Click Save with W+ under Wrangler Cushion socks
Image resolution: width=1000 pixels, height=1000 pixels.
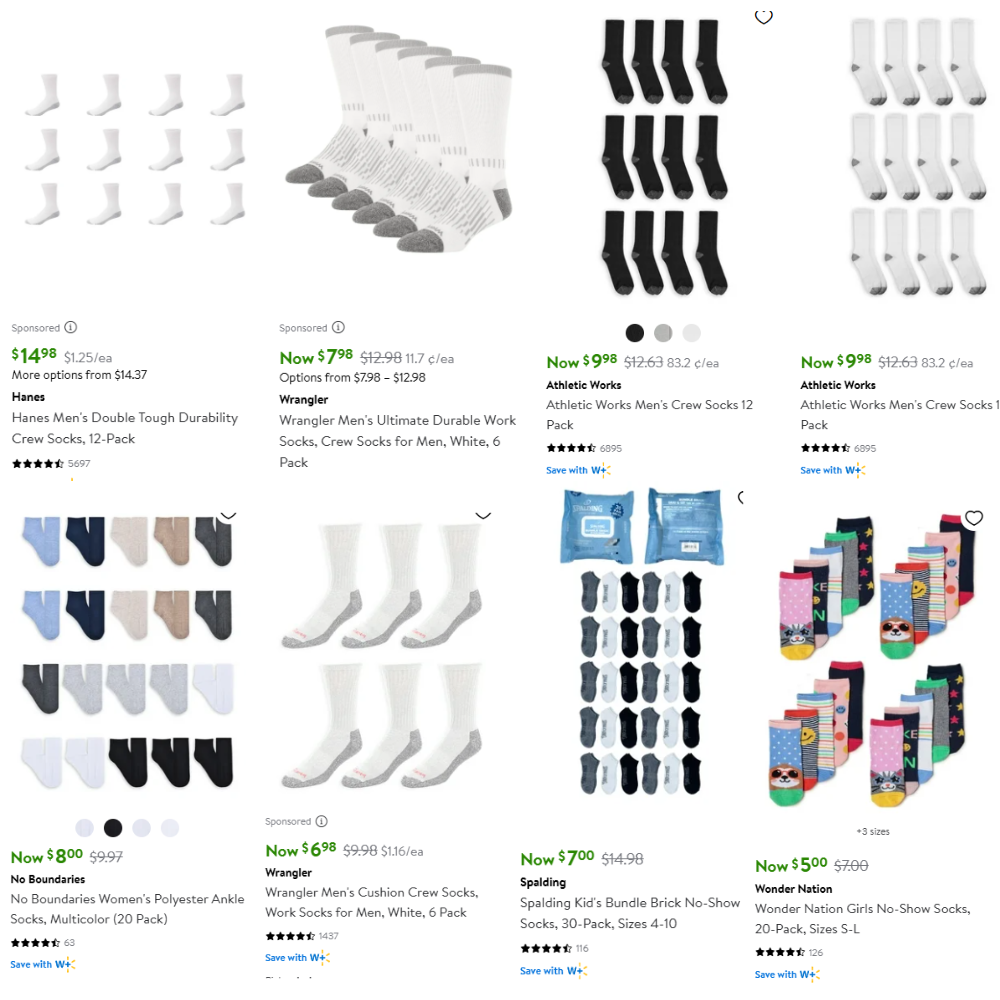point(298,957)
